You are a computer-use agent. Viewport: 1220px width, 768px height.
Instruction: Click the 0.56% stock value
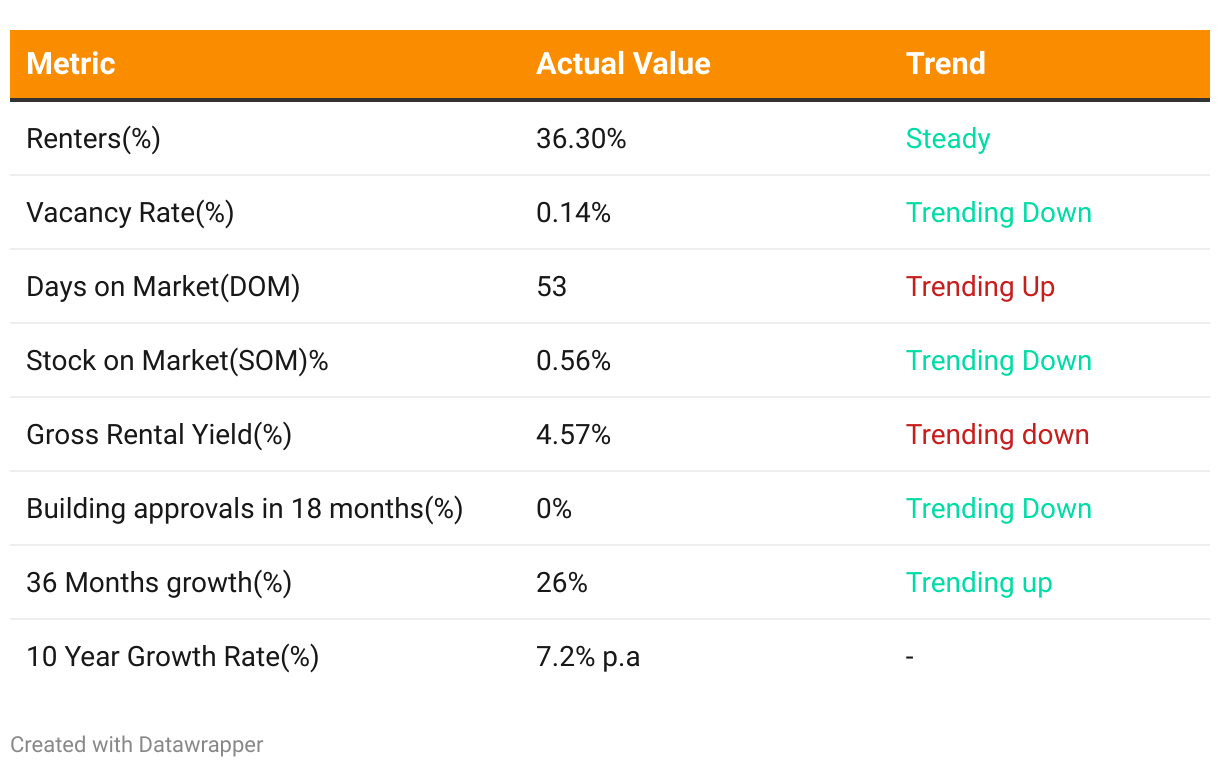573,361
